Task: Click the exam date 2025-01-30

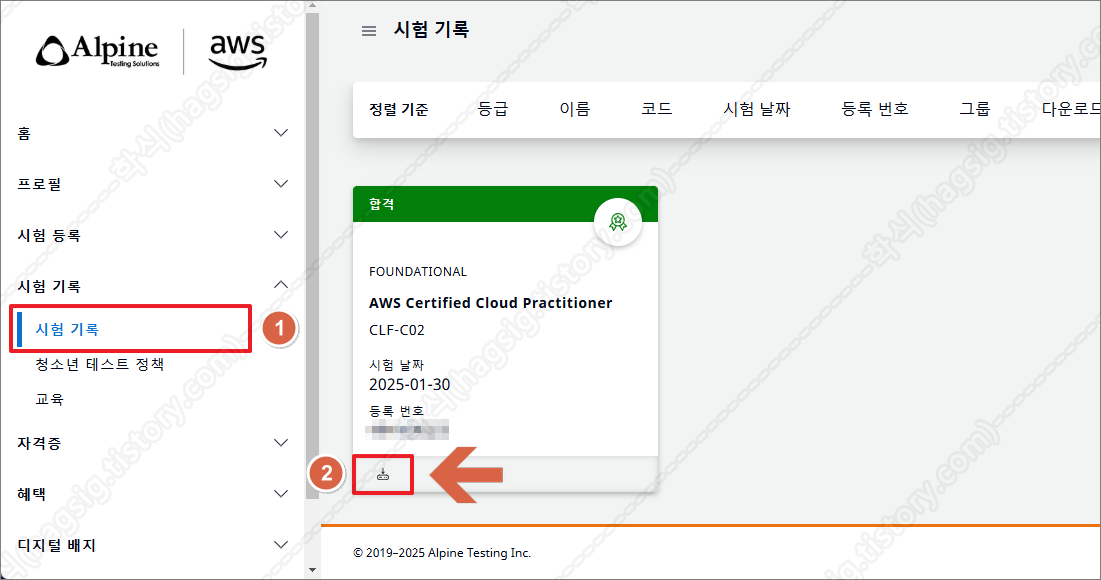Action: pyautogui.click(x=409, y=385)
